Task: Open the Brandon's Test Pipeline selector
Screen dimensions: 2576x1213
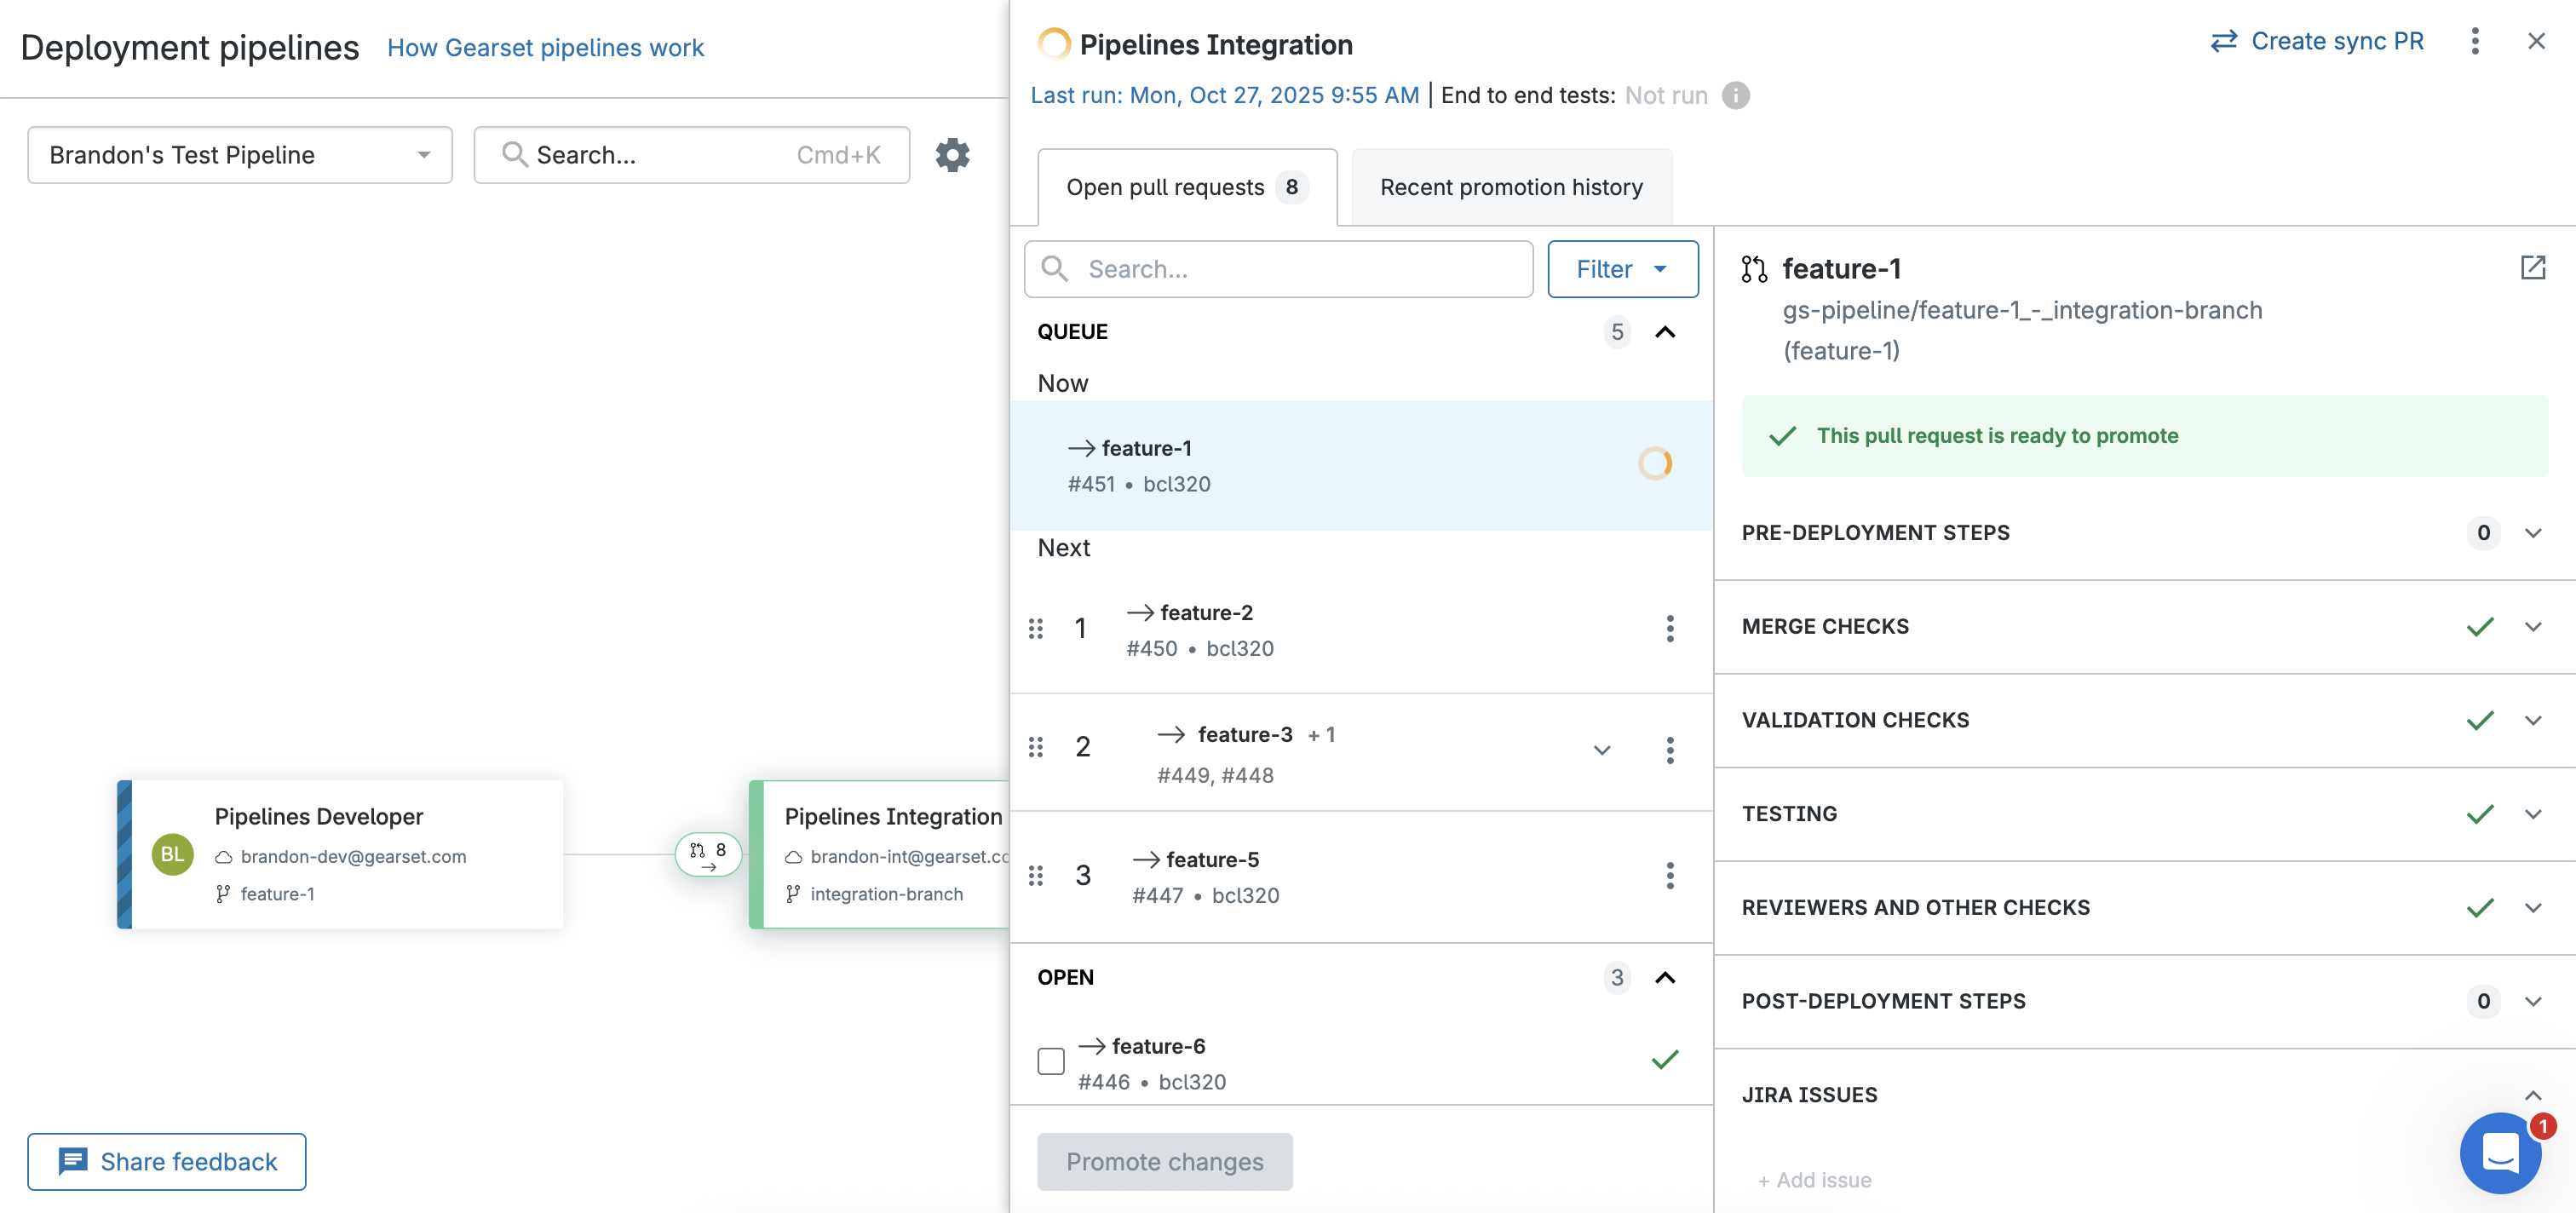Action: pyautogui.click(x=239, y=155)
